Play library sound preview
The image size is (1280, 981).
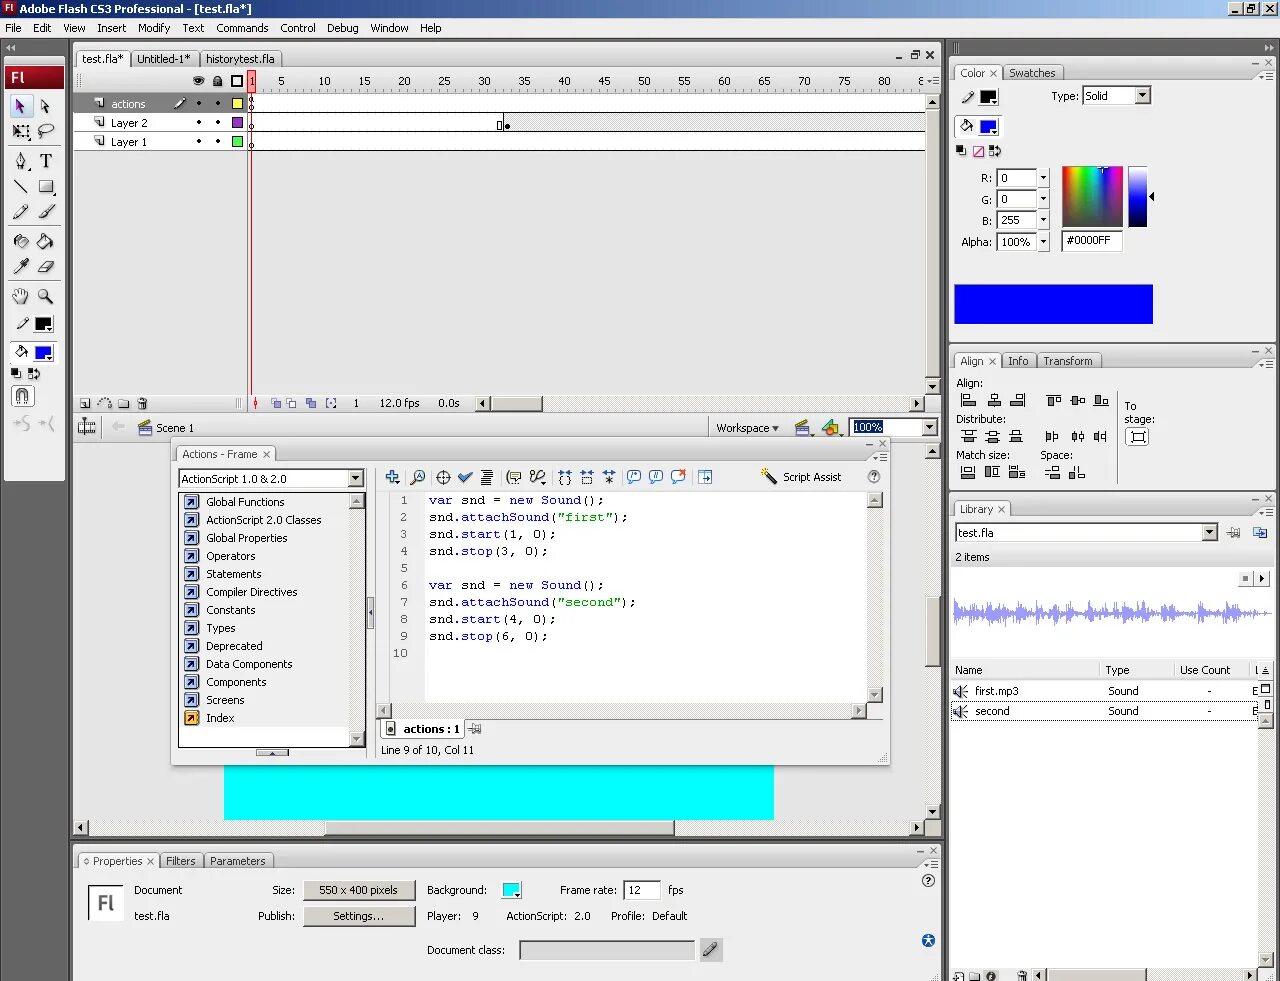(x=1262, y=579)
